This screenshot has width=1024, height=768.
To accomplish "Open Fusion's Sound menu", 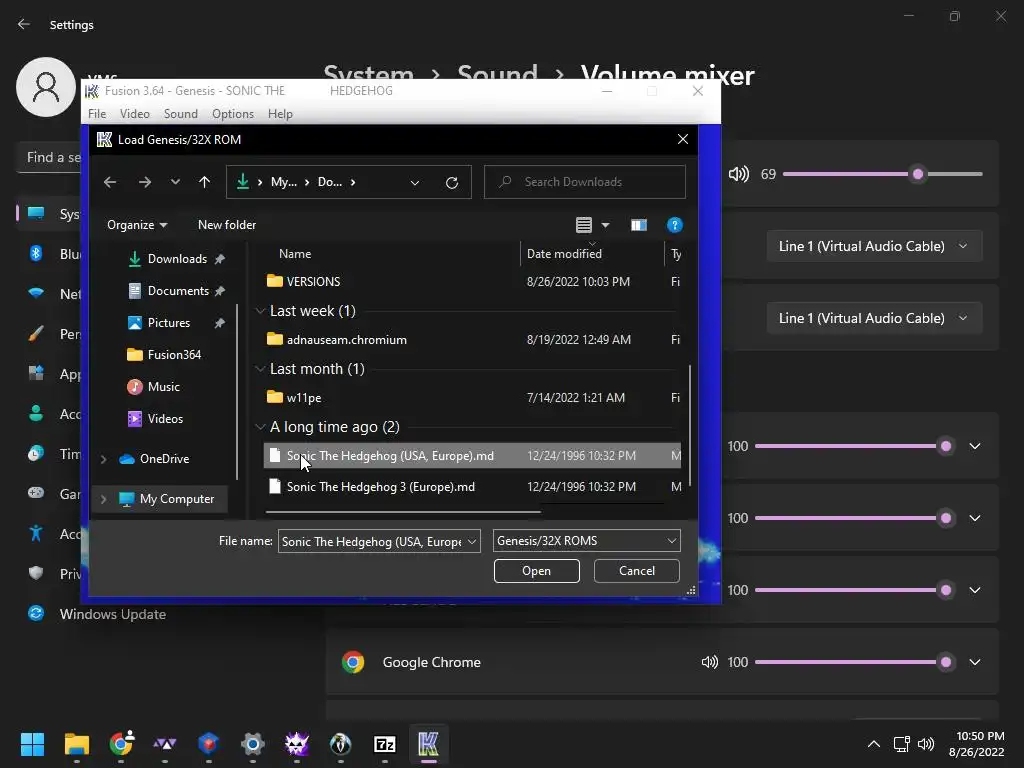I will 181,114.
